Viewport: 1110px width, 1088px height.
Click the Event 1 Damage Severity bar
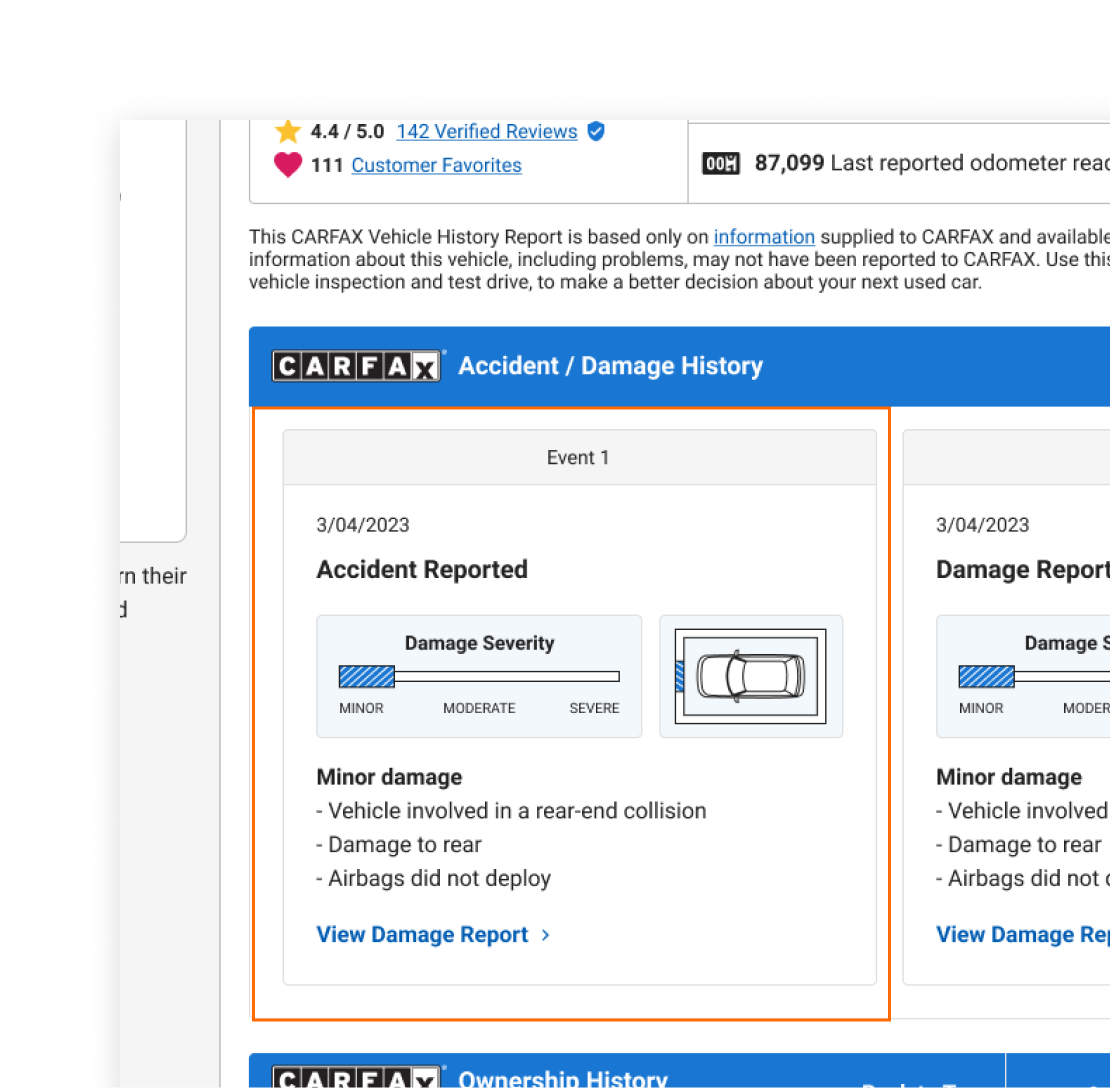479,677
